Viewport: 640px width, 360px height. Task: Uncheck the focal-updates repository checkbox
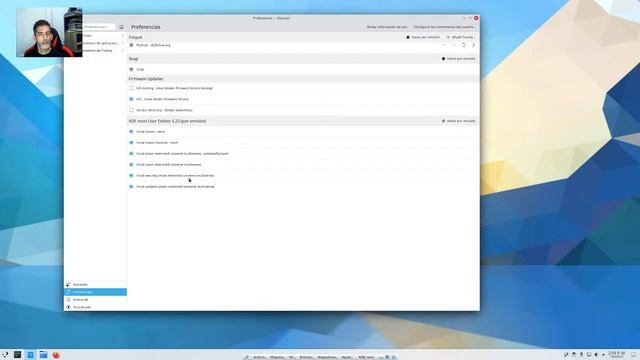[x=131, y=187]
